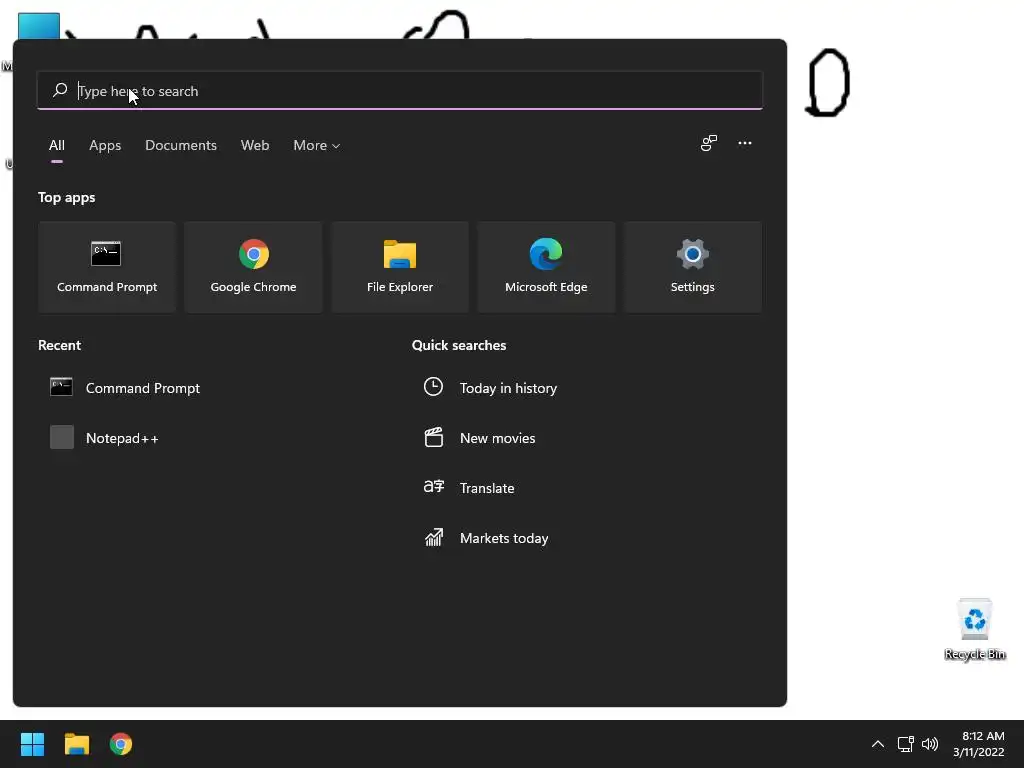Open Command Prompt from the Recent list
1024x768 pixels.
125,388
